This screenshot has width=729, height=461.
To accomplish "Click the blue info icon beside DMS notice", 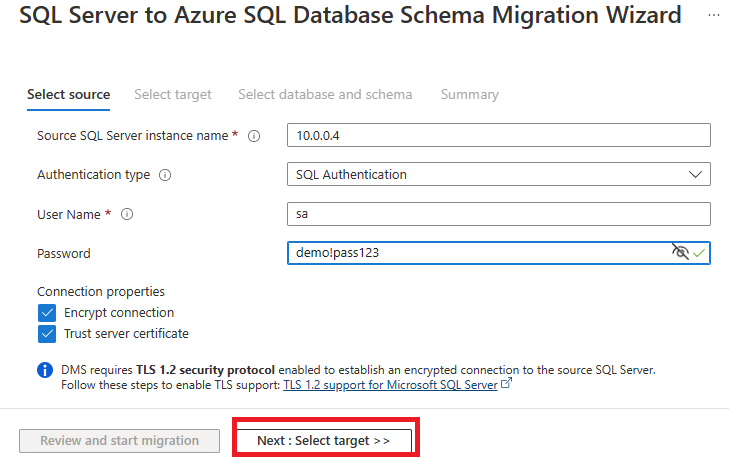I will pos(45,370).
